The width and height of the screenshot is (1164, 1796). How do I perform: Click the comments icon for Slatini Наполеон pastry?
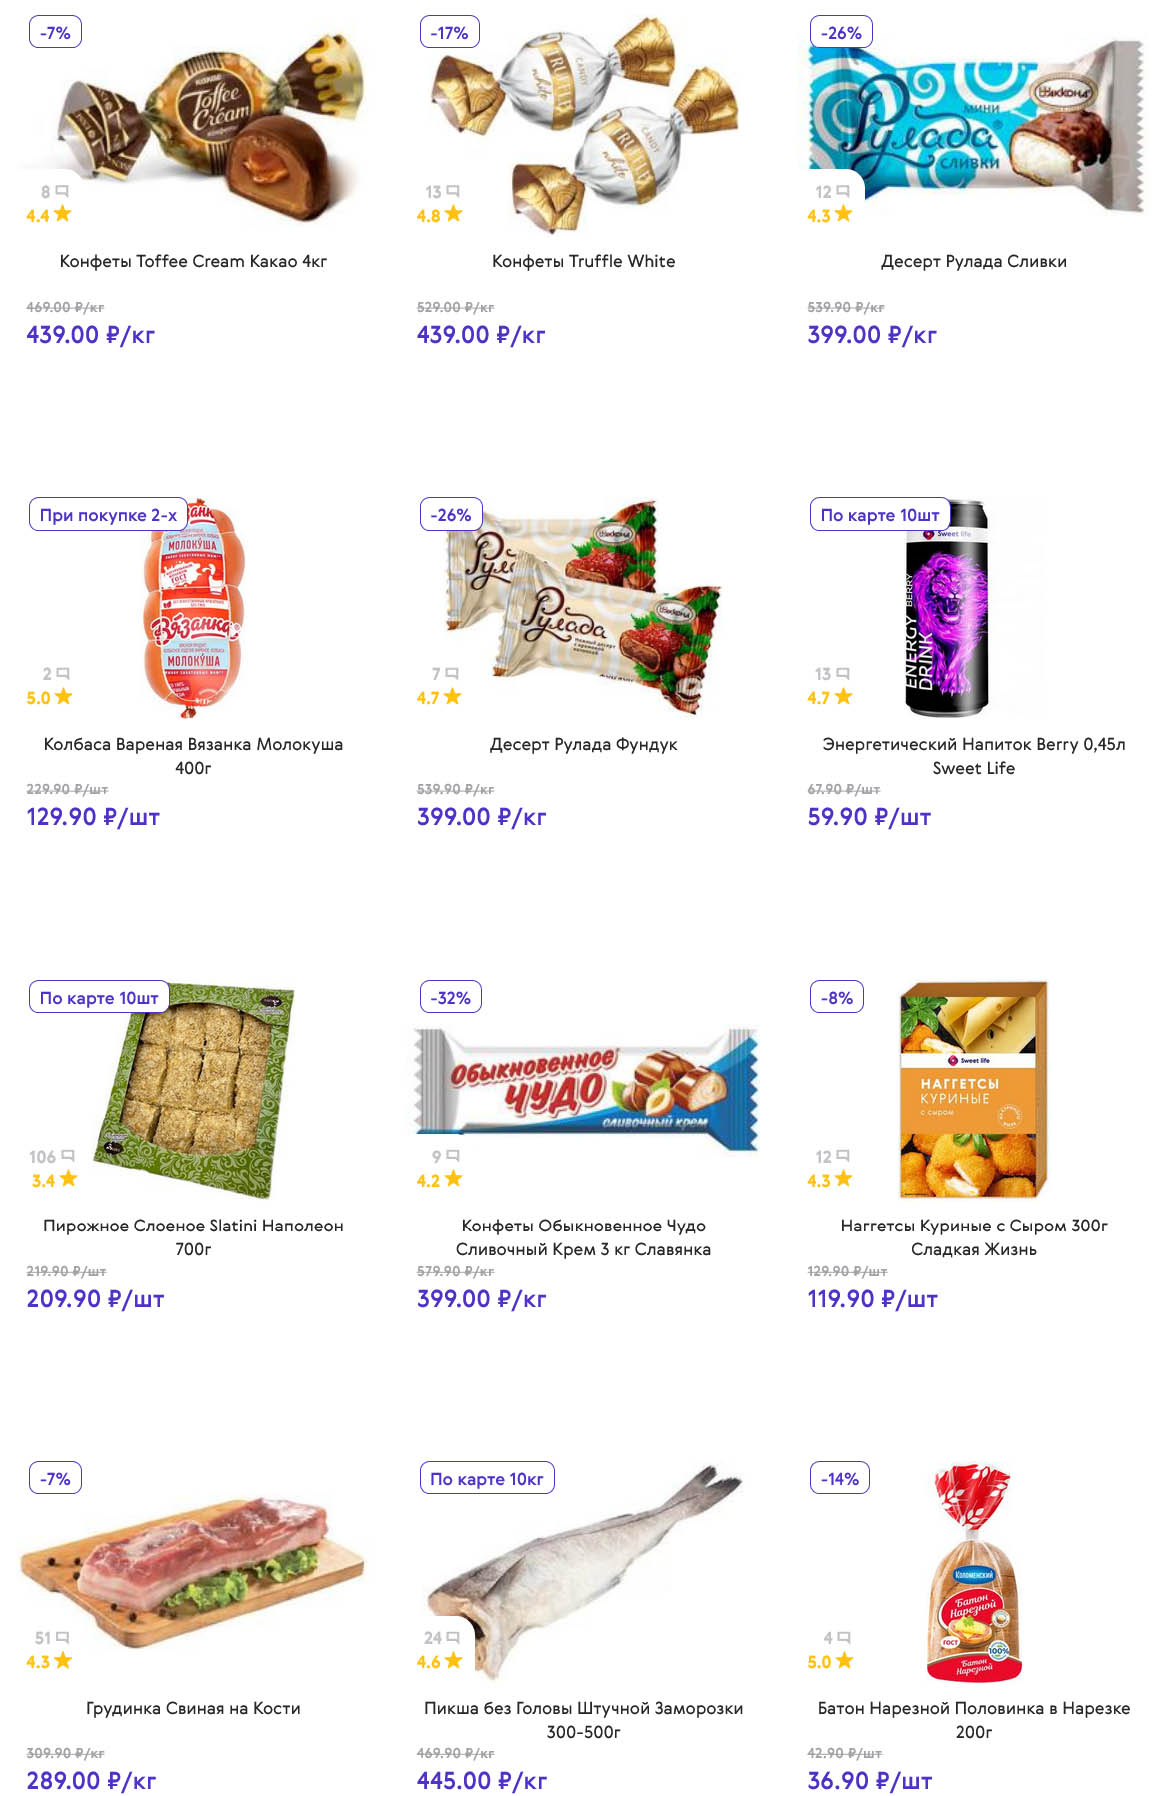[x=68, y=1156]
